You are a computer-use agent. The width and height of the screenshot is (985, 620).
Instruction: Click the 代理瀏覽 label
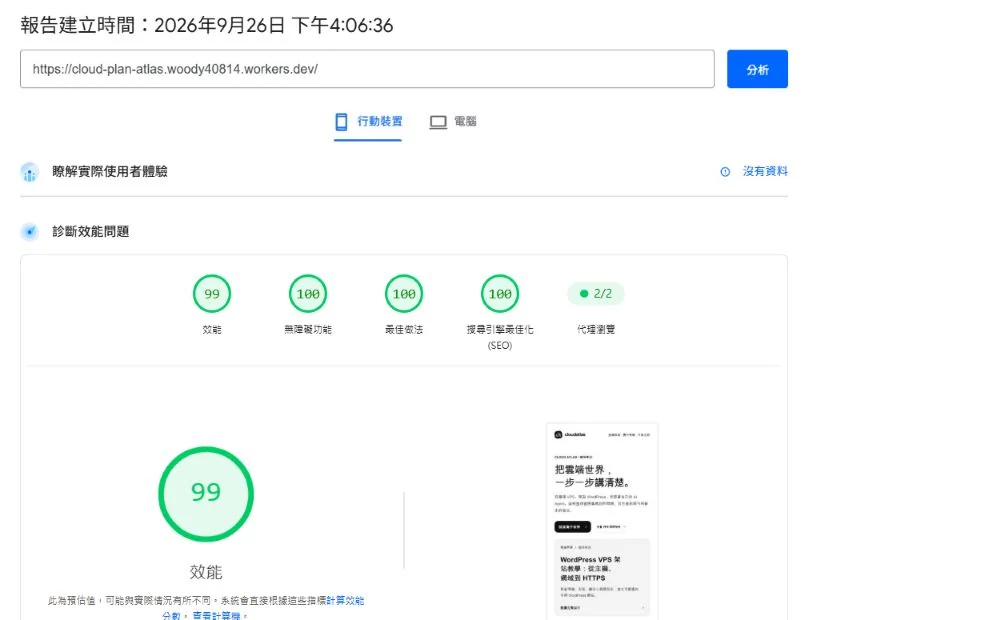[596, 329]
